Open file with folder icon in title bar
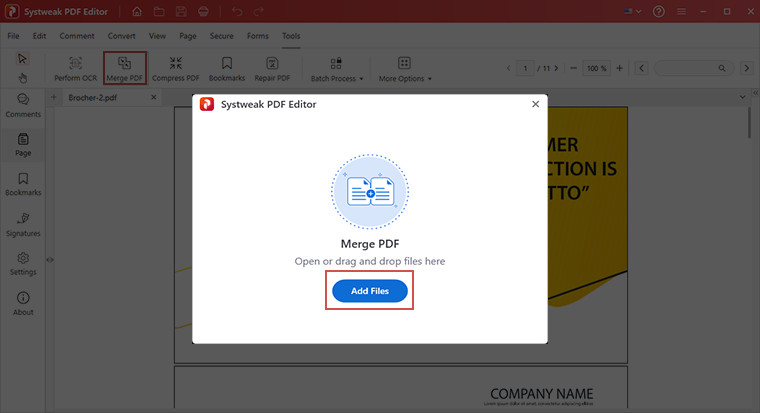 (159, 12)
